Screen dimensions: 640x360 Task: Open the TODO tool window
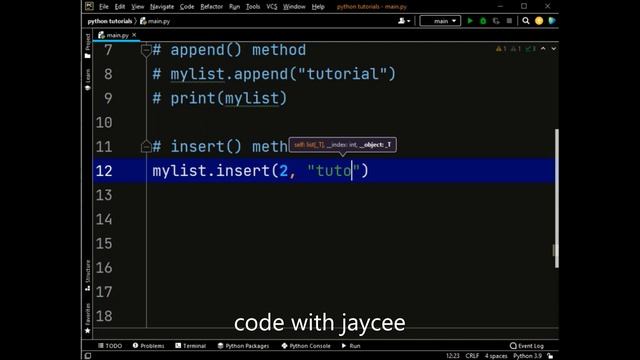110,346
